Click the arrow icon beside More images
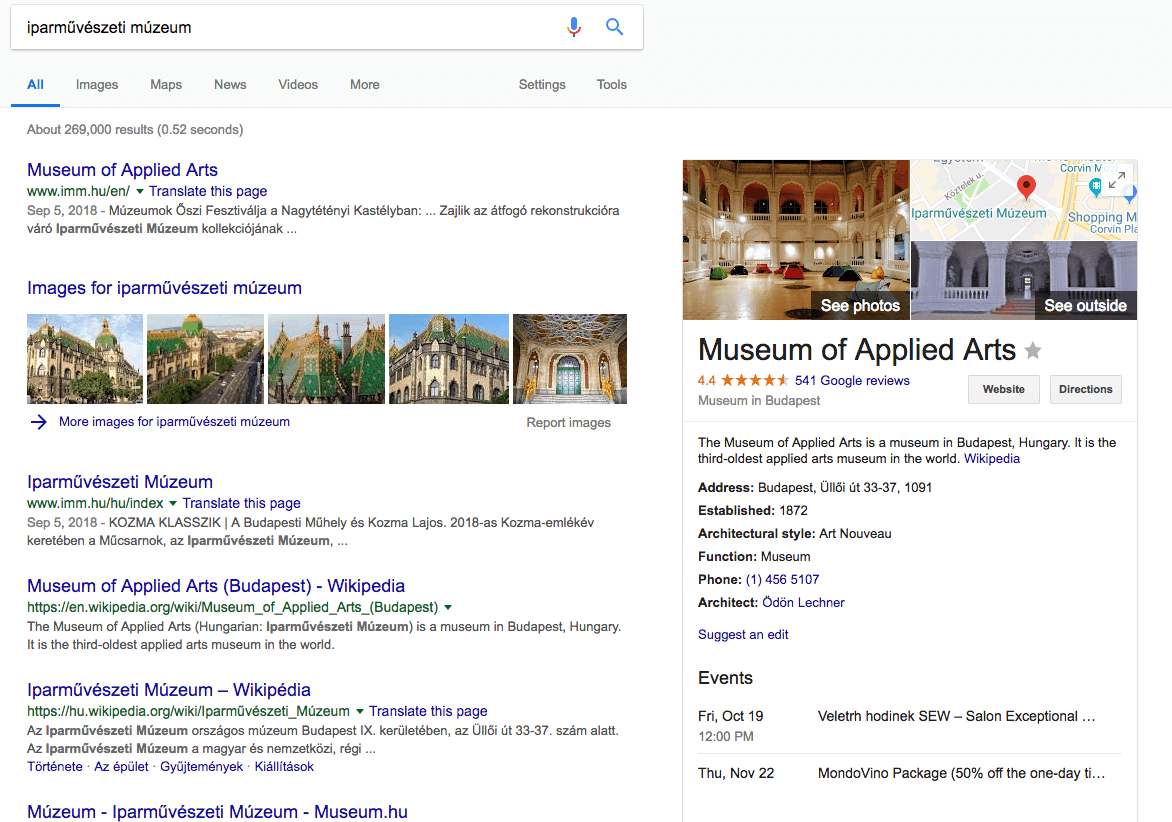 tap(38, 422)
